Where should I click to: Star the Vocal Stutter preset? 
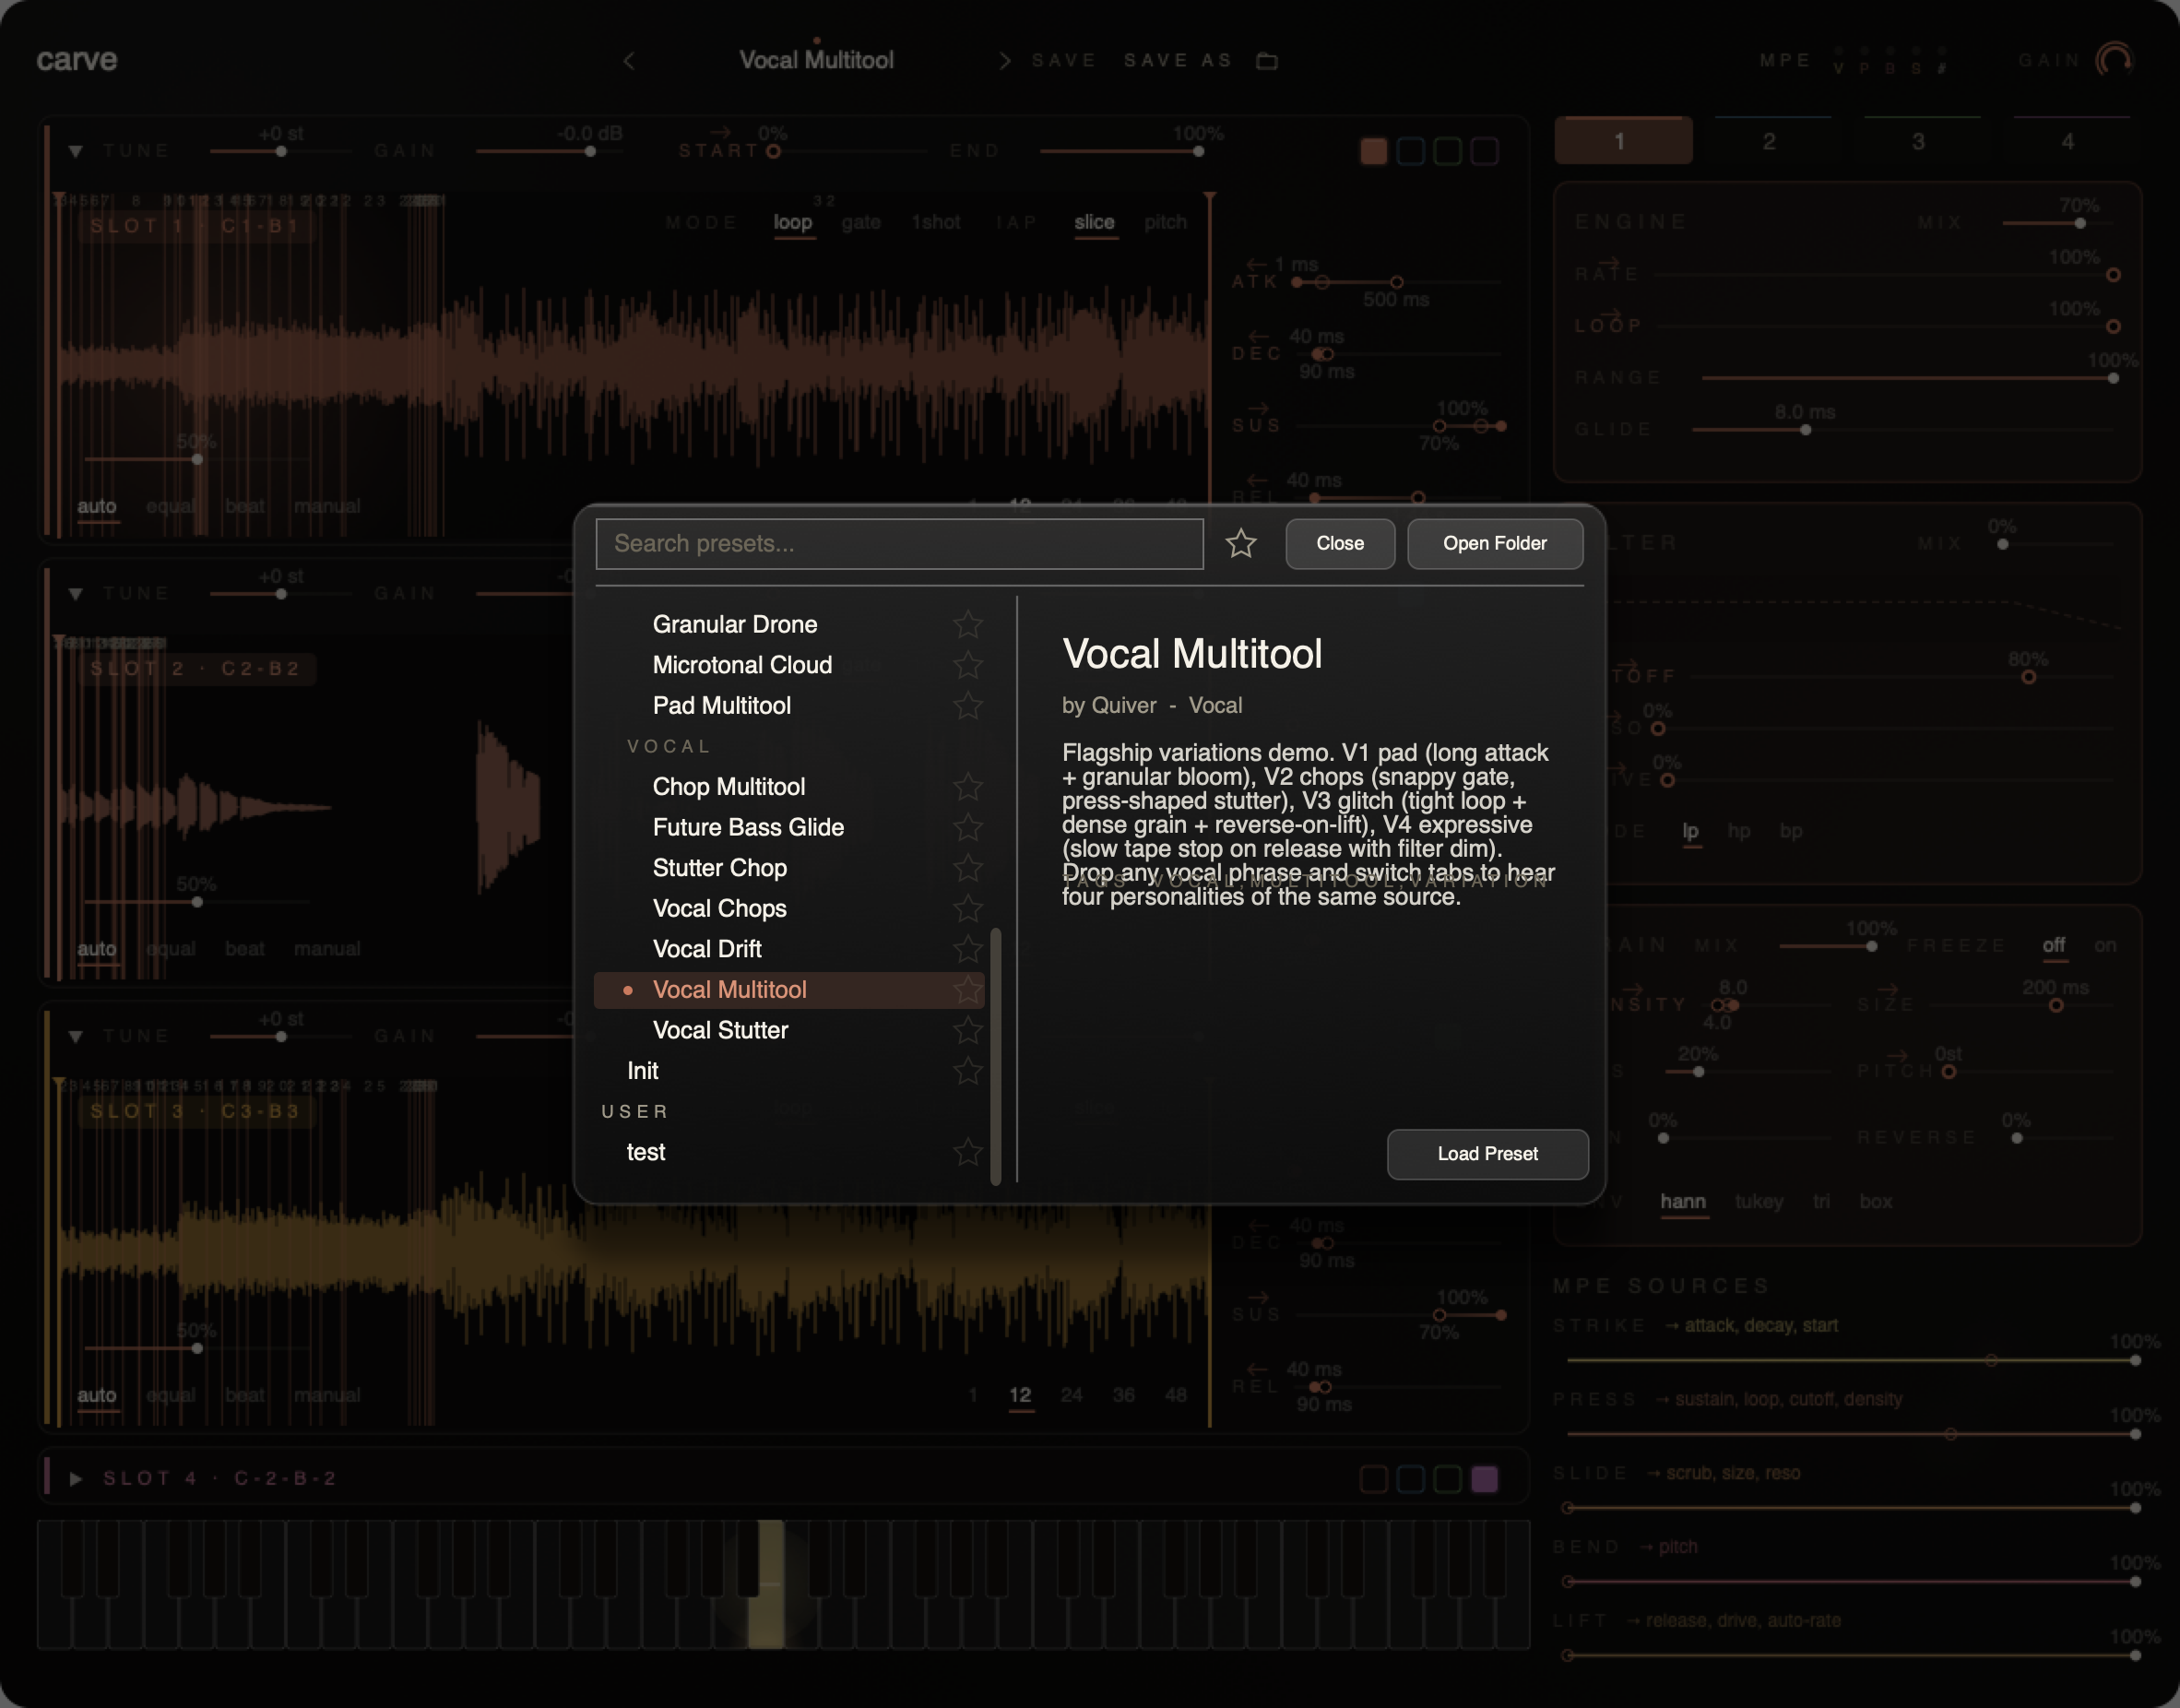tap(967, 1030)
